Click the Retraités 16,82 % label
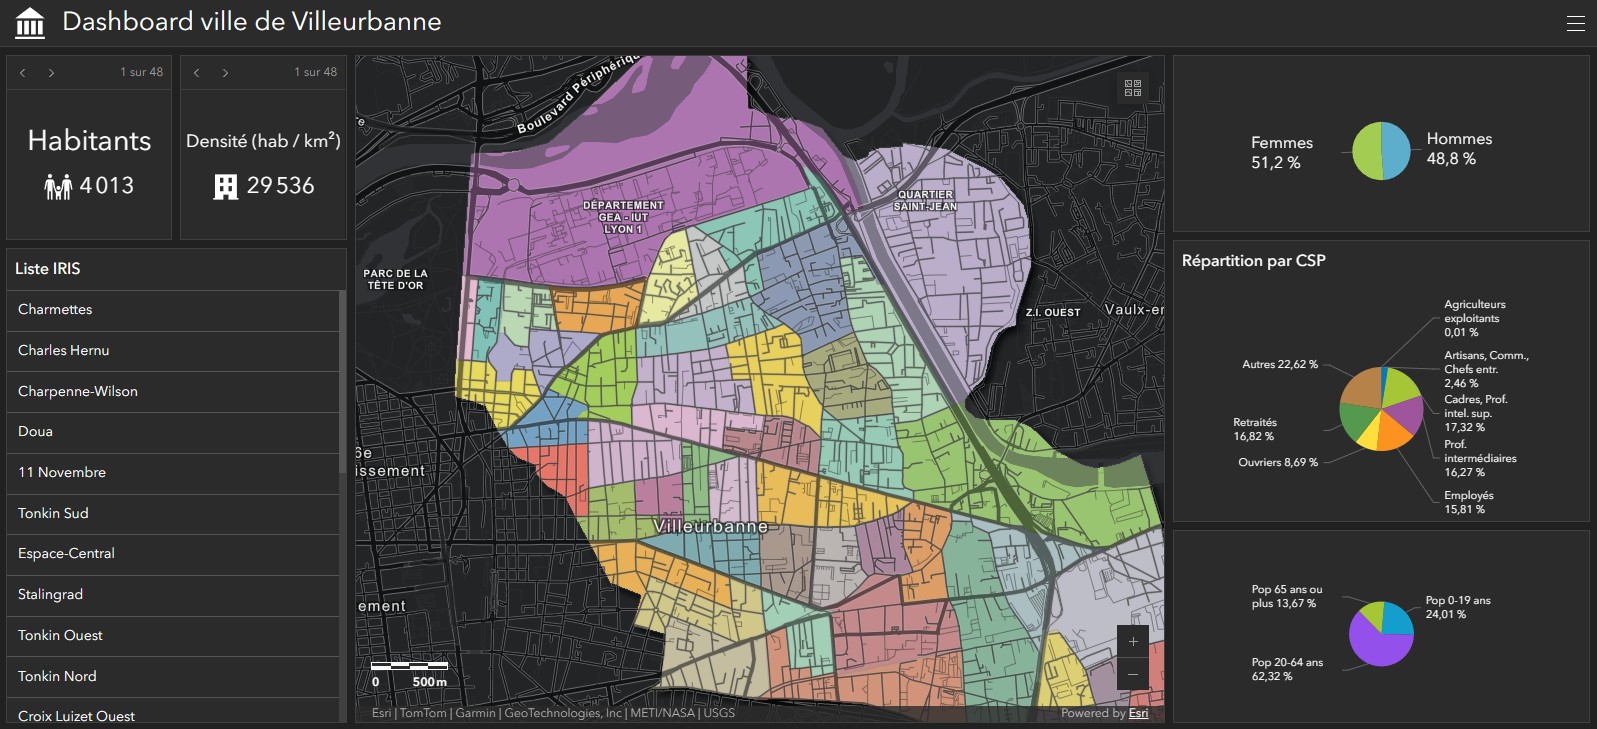The height and width of the screenshot is (729, 1597). pos(1254,429)
